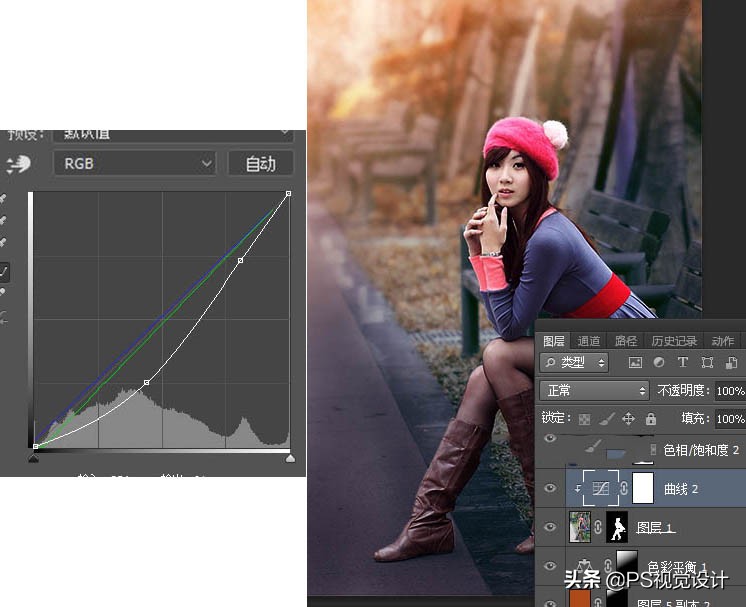746x607 pixels.
Task: Select the pencil draw-curve tool
Action: pos(3,293)
